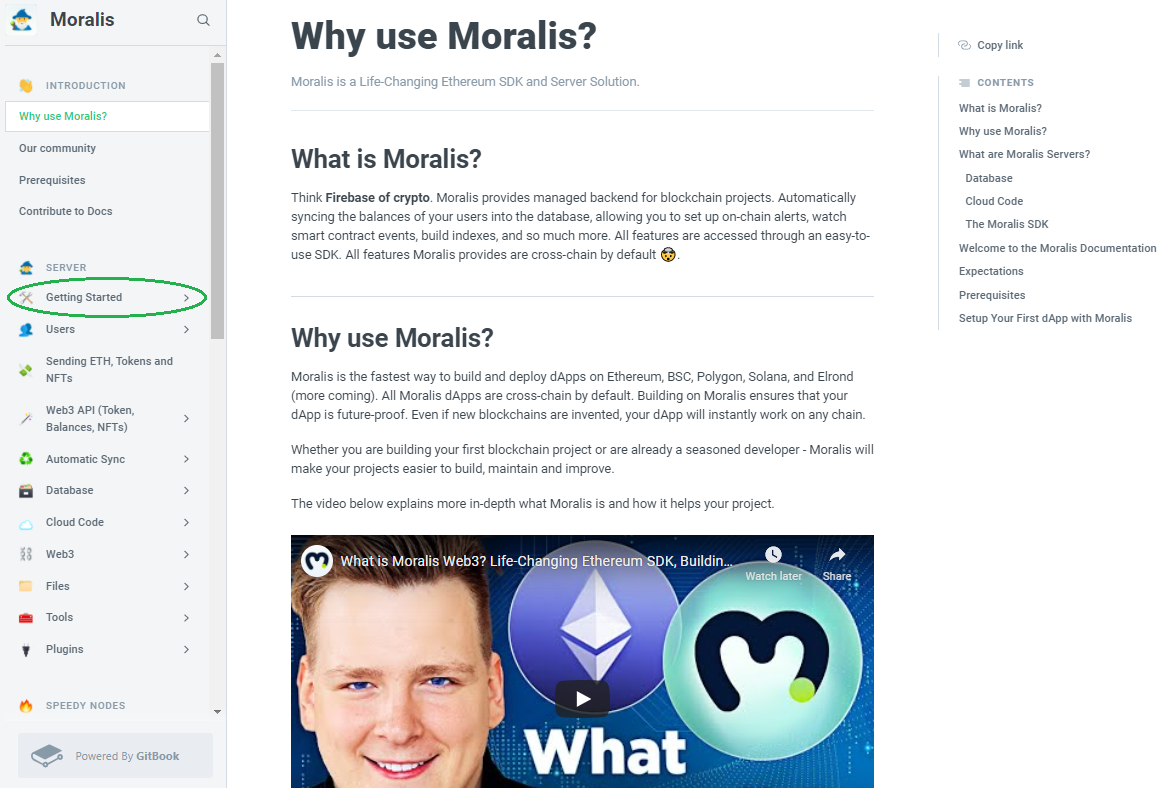Expand the Plugins chevron

click(x=186, y=649)
